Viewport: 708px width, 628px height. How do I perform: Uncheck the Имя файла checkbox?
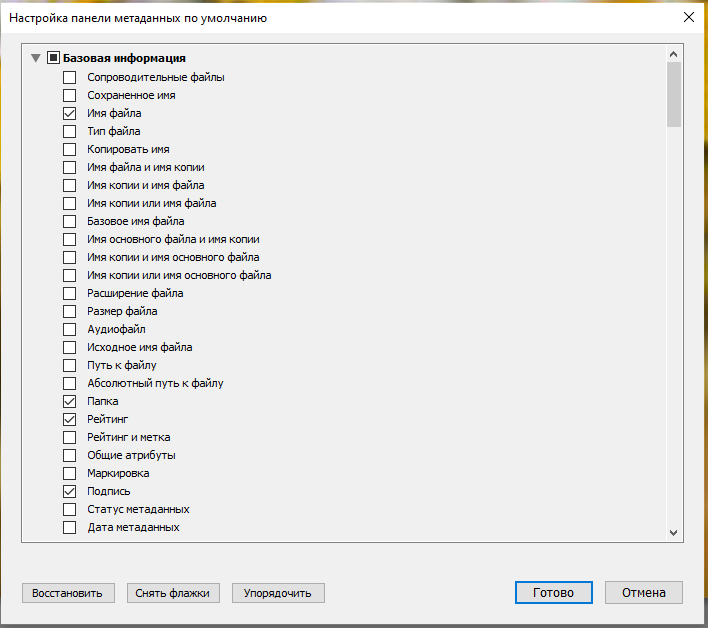point(70,113)
